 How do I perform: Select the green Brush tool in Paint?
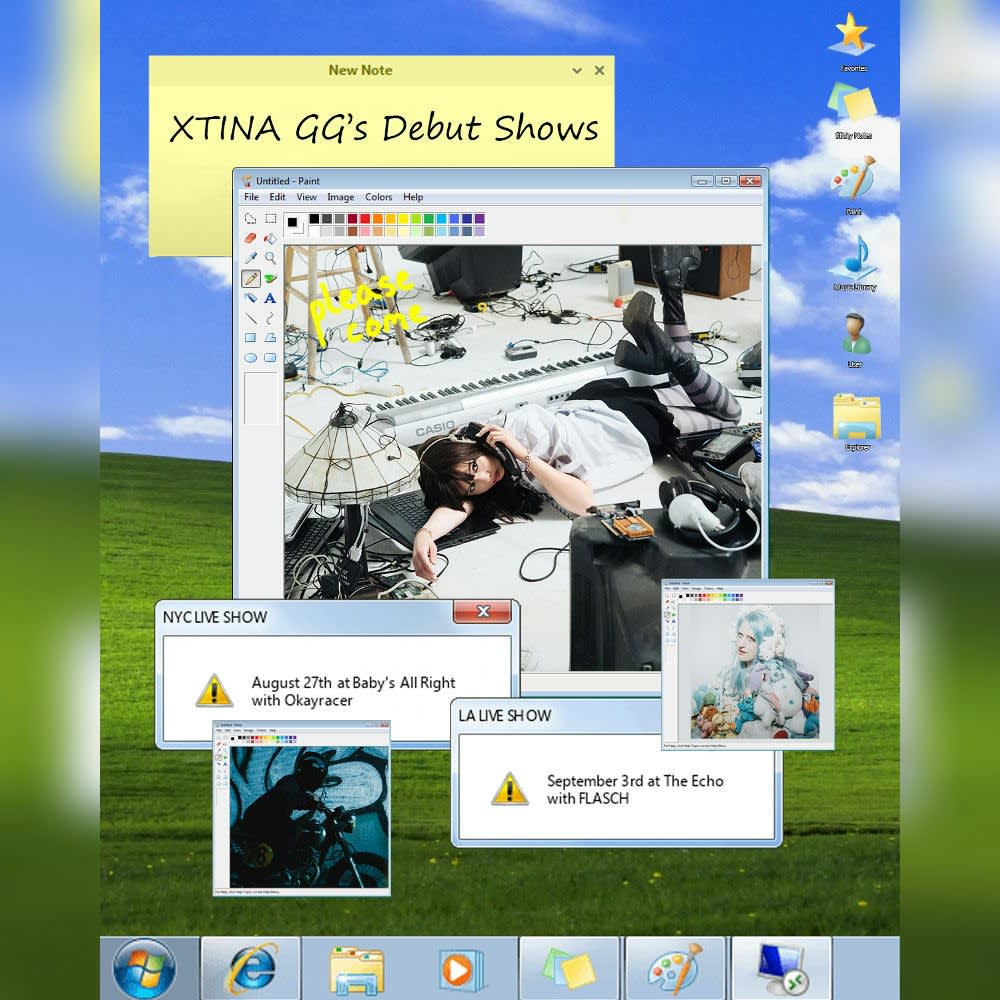(270, 278)
